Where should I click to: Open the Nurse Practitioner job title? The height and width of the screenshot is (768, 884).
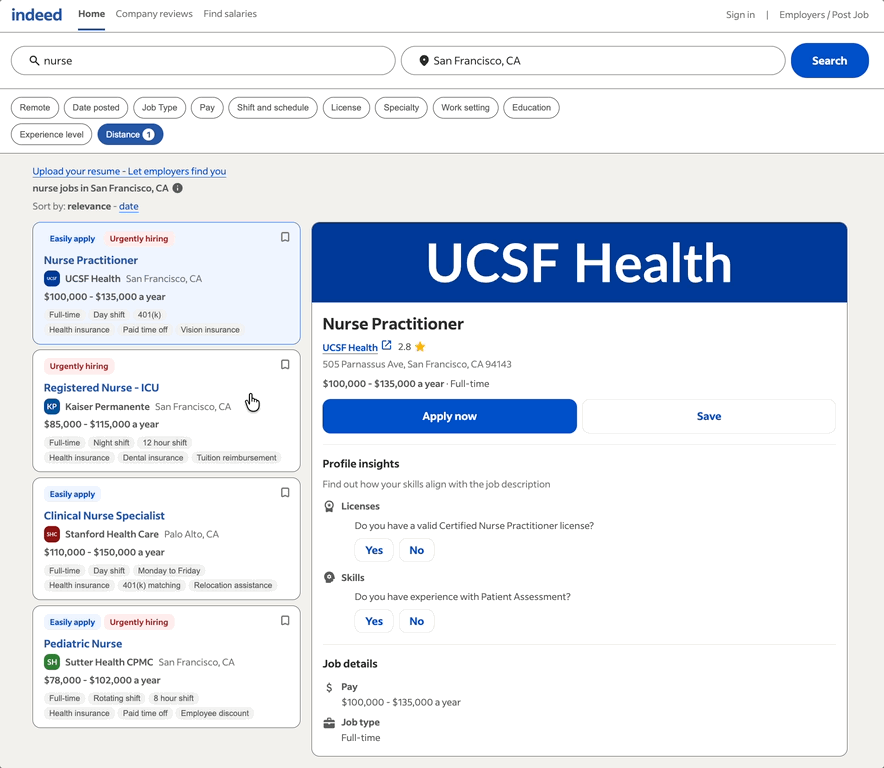pos(91,260)
